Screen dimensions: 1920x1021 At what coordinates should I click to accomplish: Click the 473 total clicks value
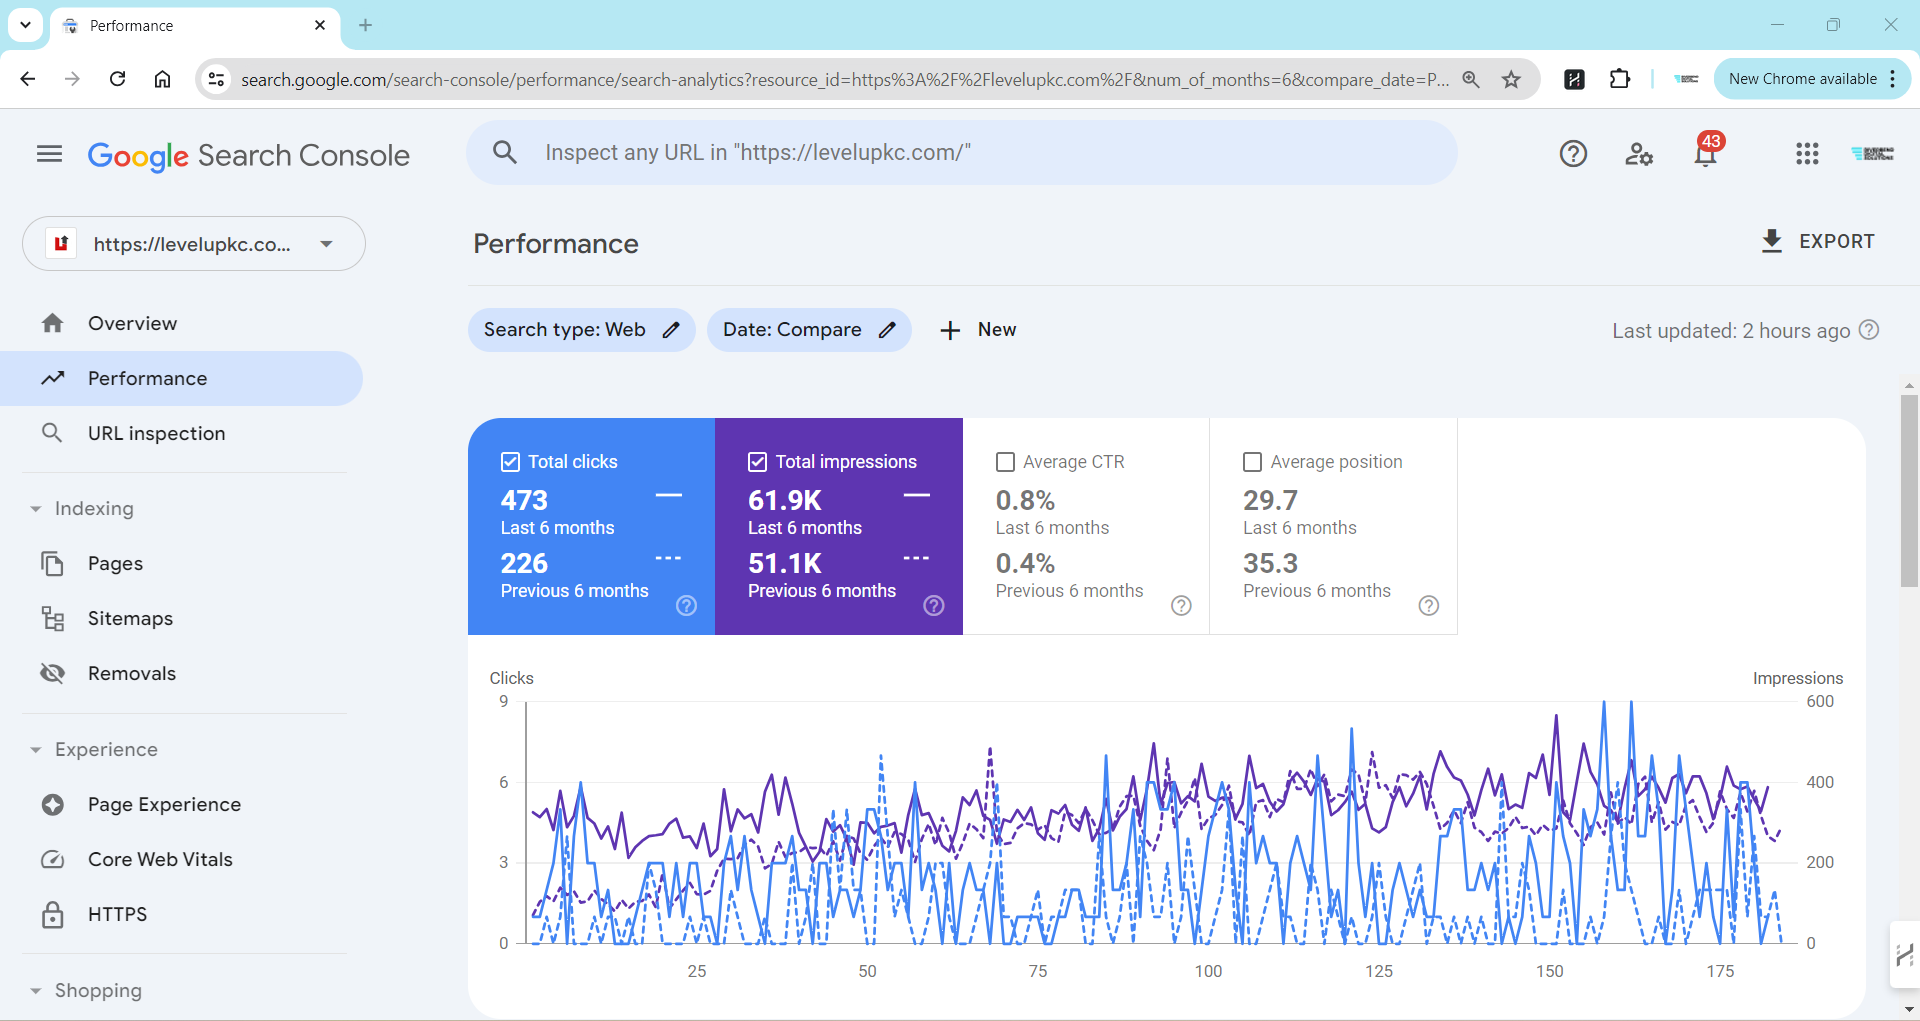click(524, 500)
